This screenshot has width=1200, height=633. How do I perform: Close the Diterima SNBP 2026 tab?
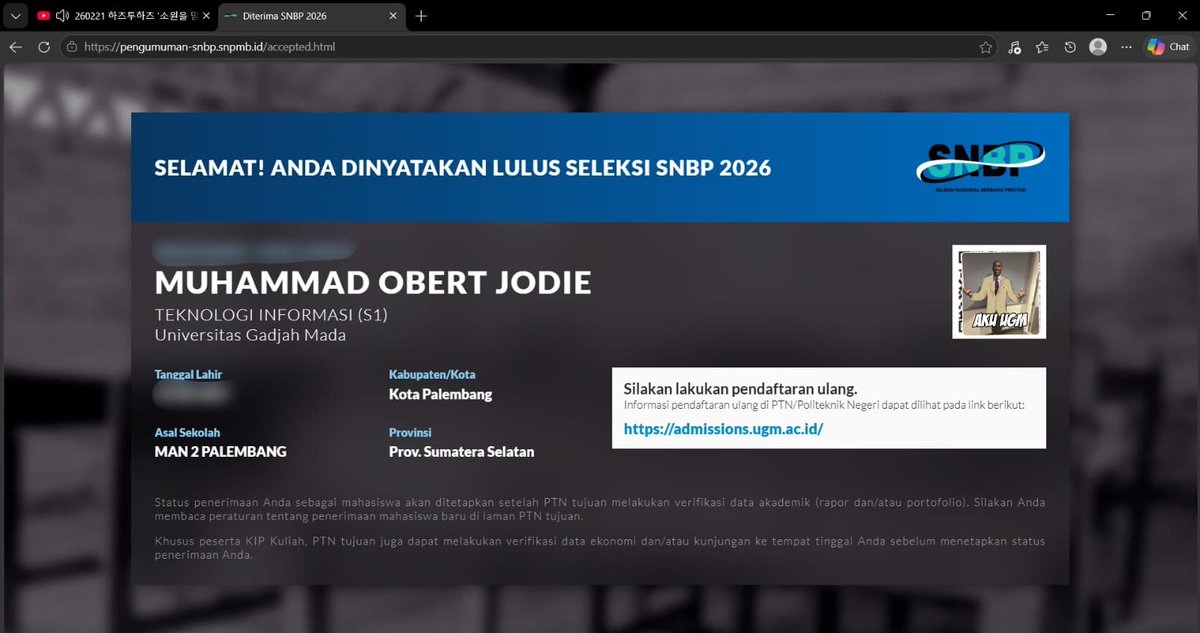tap(393, 16)
